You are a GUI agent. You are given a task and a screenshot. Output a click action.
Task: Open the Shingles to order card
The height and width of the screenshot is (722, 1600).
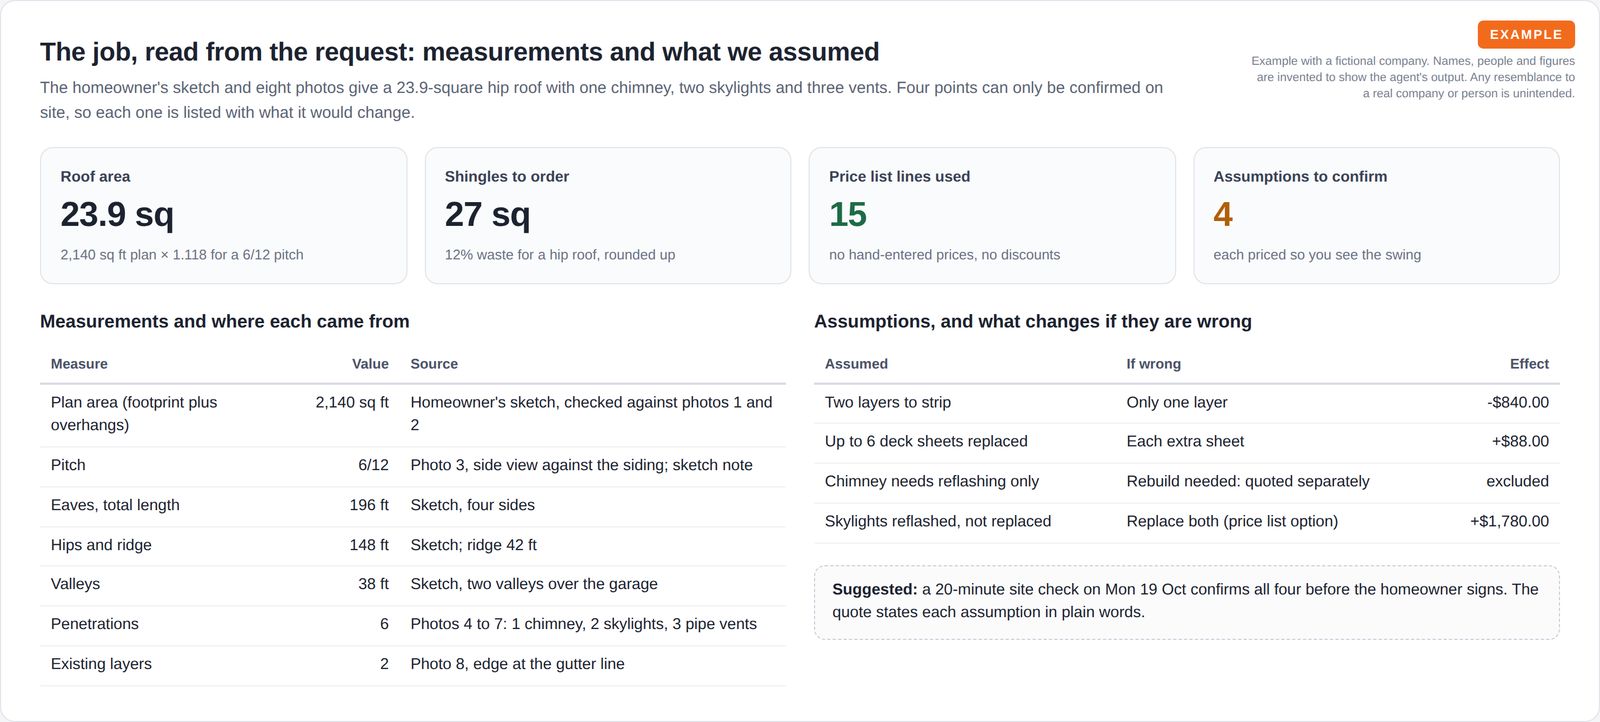pos(608,216)
